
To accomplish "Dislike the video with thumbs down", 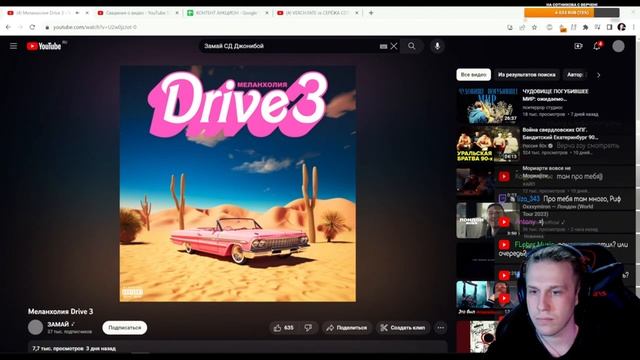I will pos(309,328).
